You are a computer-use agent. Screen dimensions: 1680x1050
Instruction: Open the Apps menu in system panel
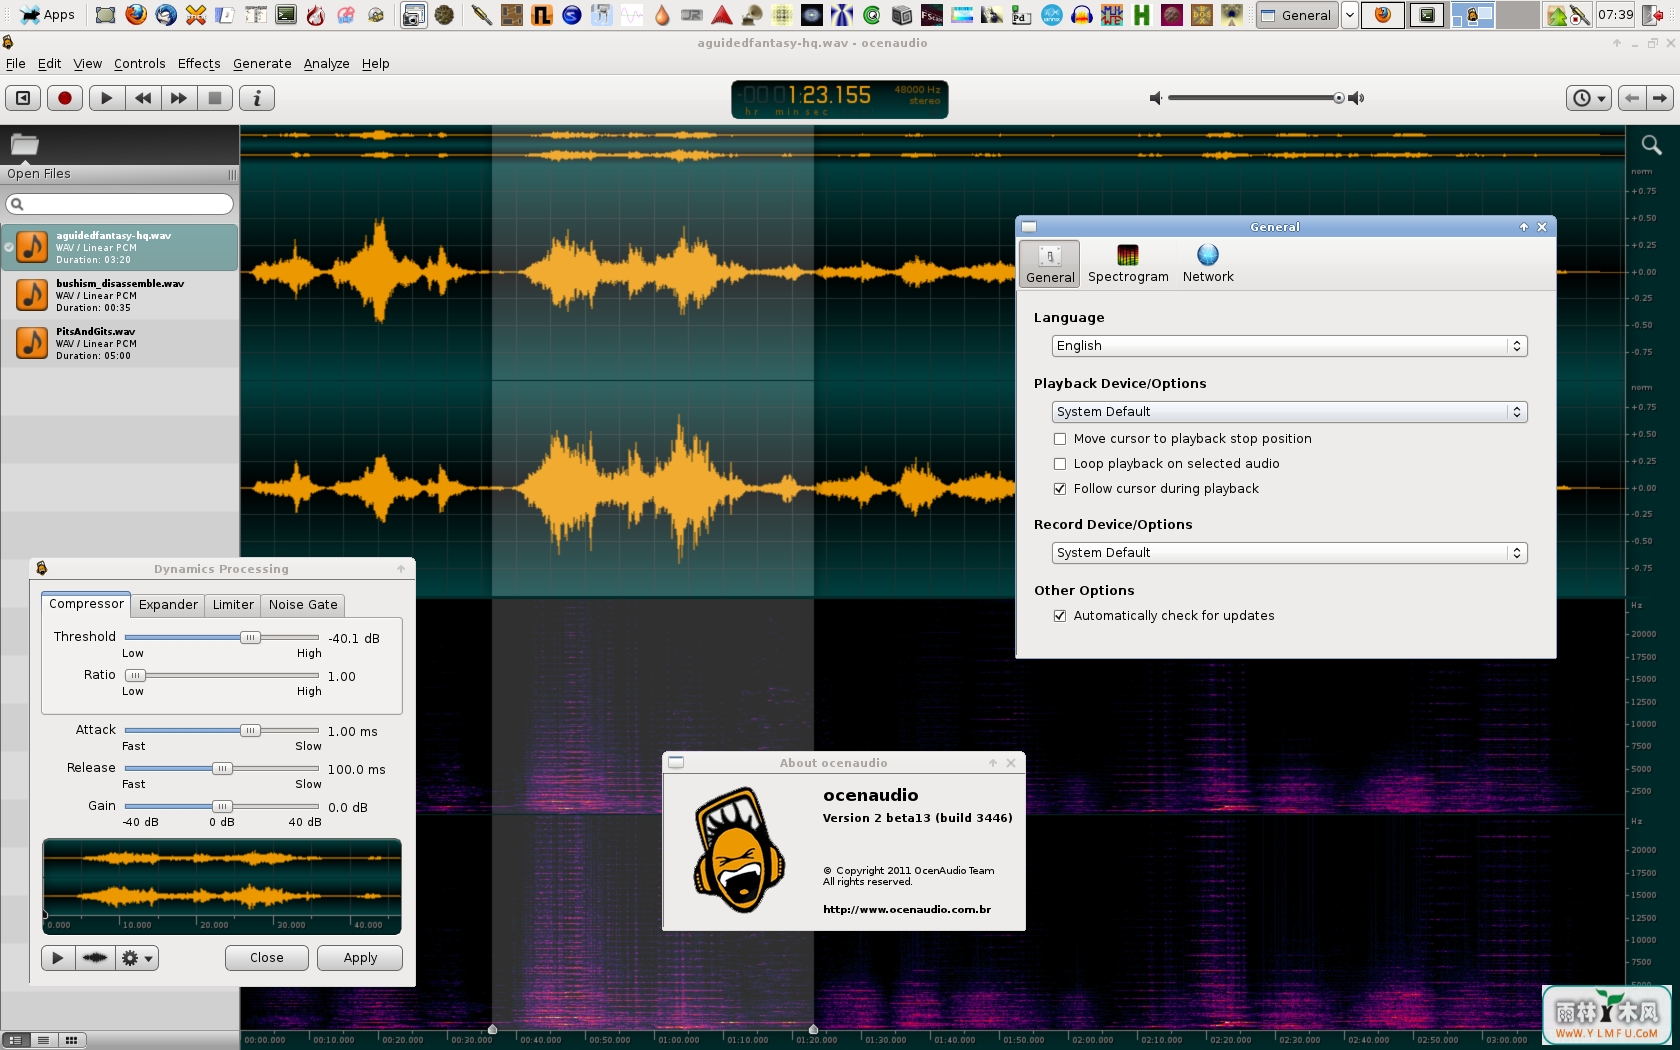click(47, 15)
